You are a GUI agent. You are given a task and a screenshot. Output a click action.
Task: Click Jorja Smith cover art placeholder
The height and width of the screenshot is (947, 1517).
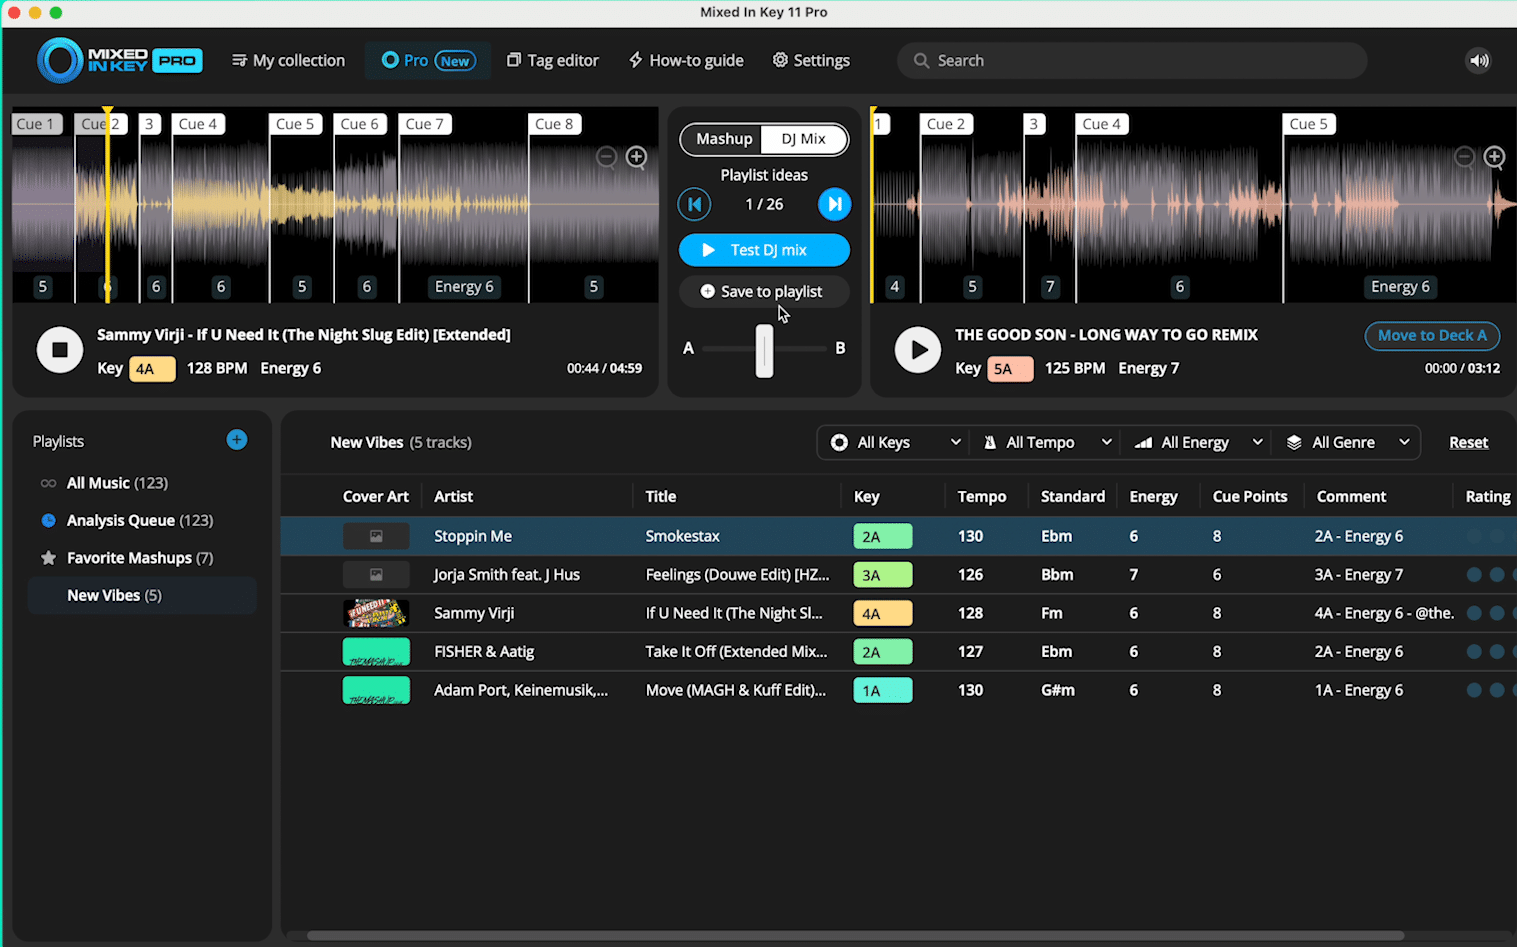pos(376,575)
